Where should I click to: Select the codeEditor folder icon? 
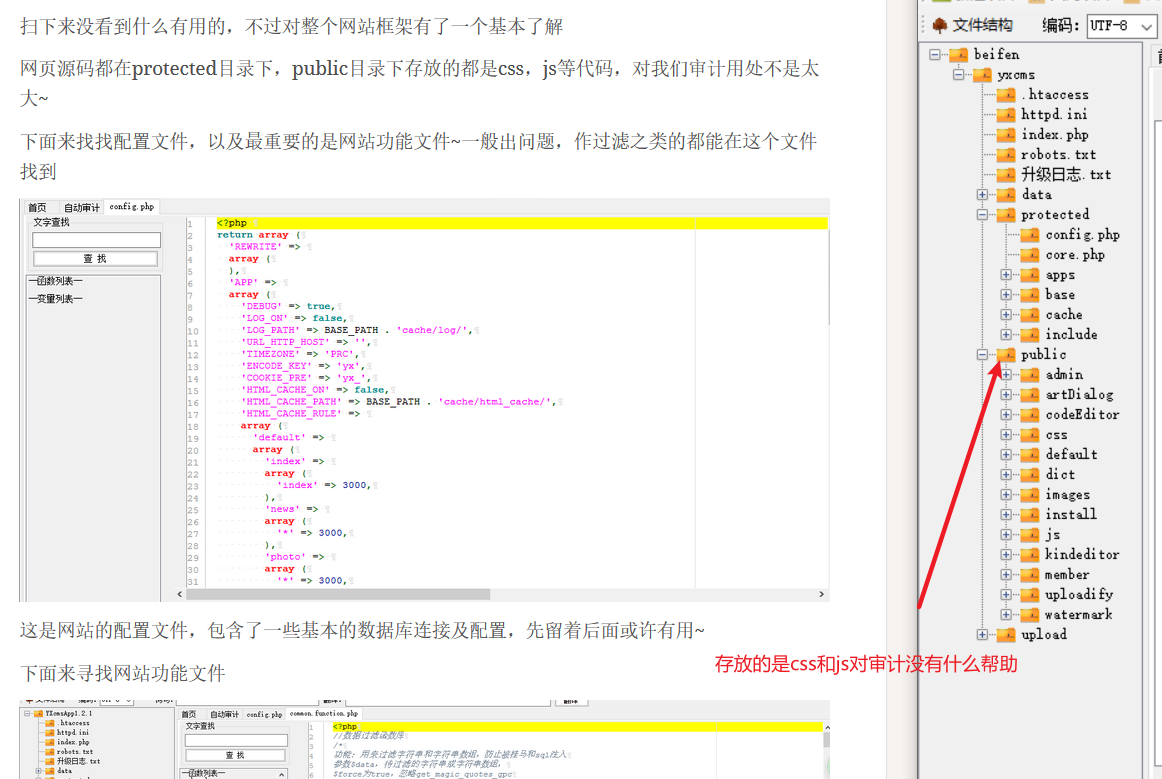tap(1029, 415)
